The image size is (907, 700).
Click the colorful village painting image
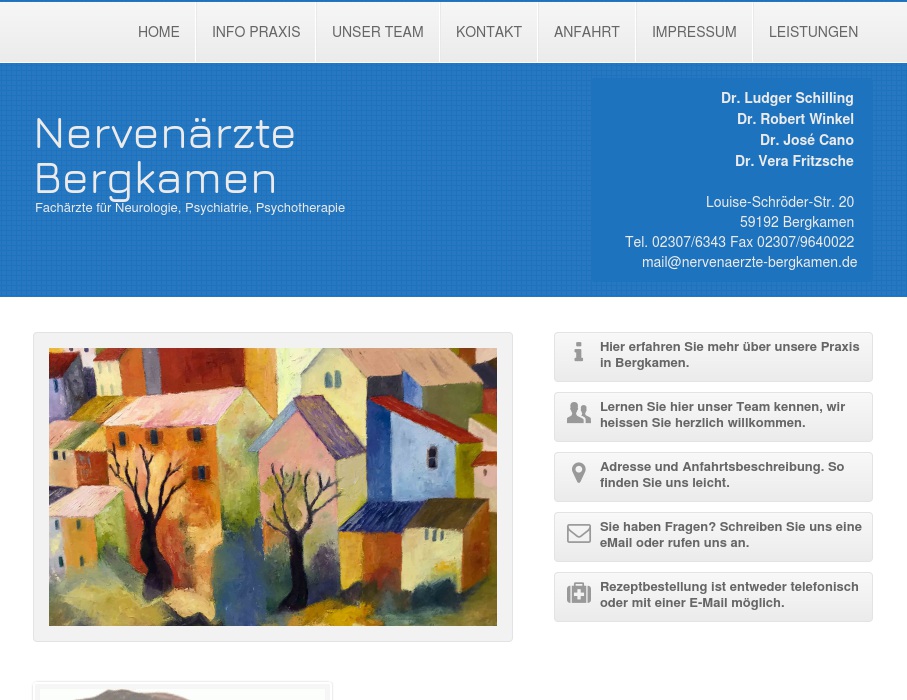(273, 487)
